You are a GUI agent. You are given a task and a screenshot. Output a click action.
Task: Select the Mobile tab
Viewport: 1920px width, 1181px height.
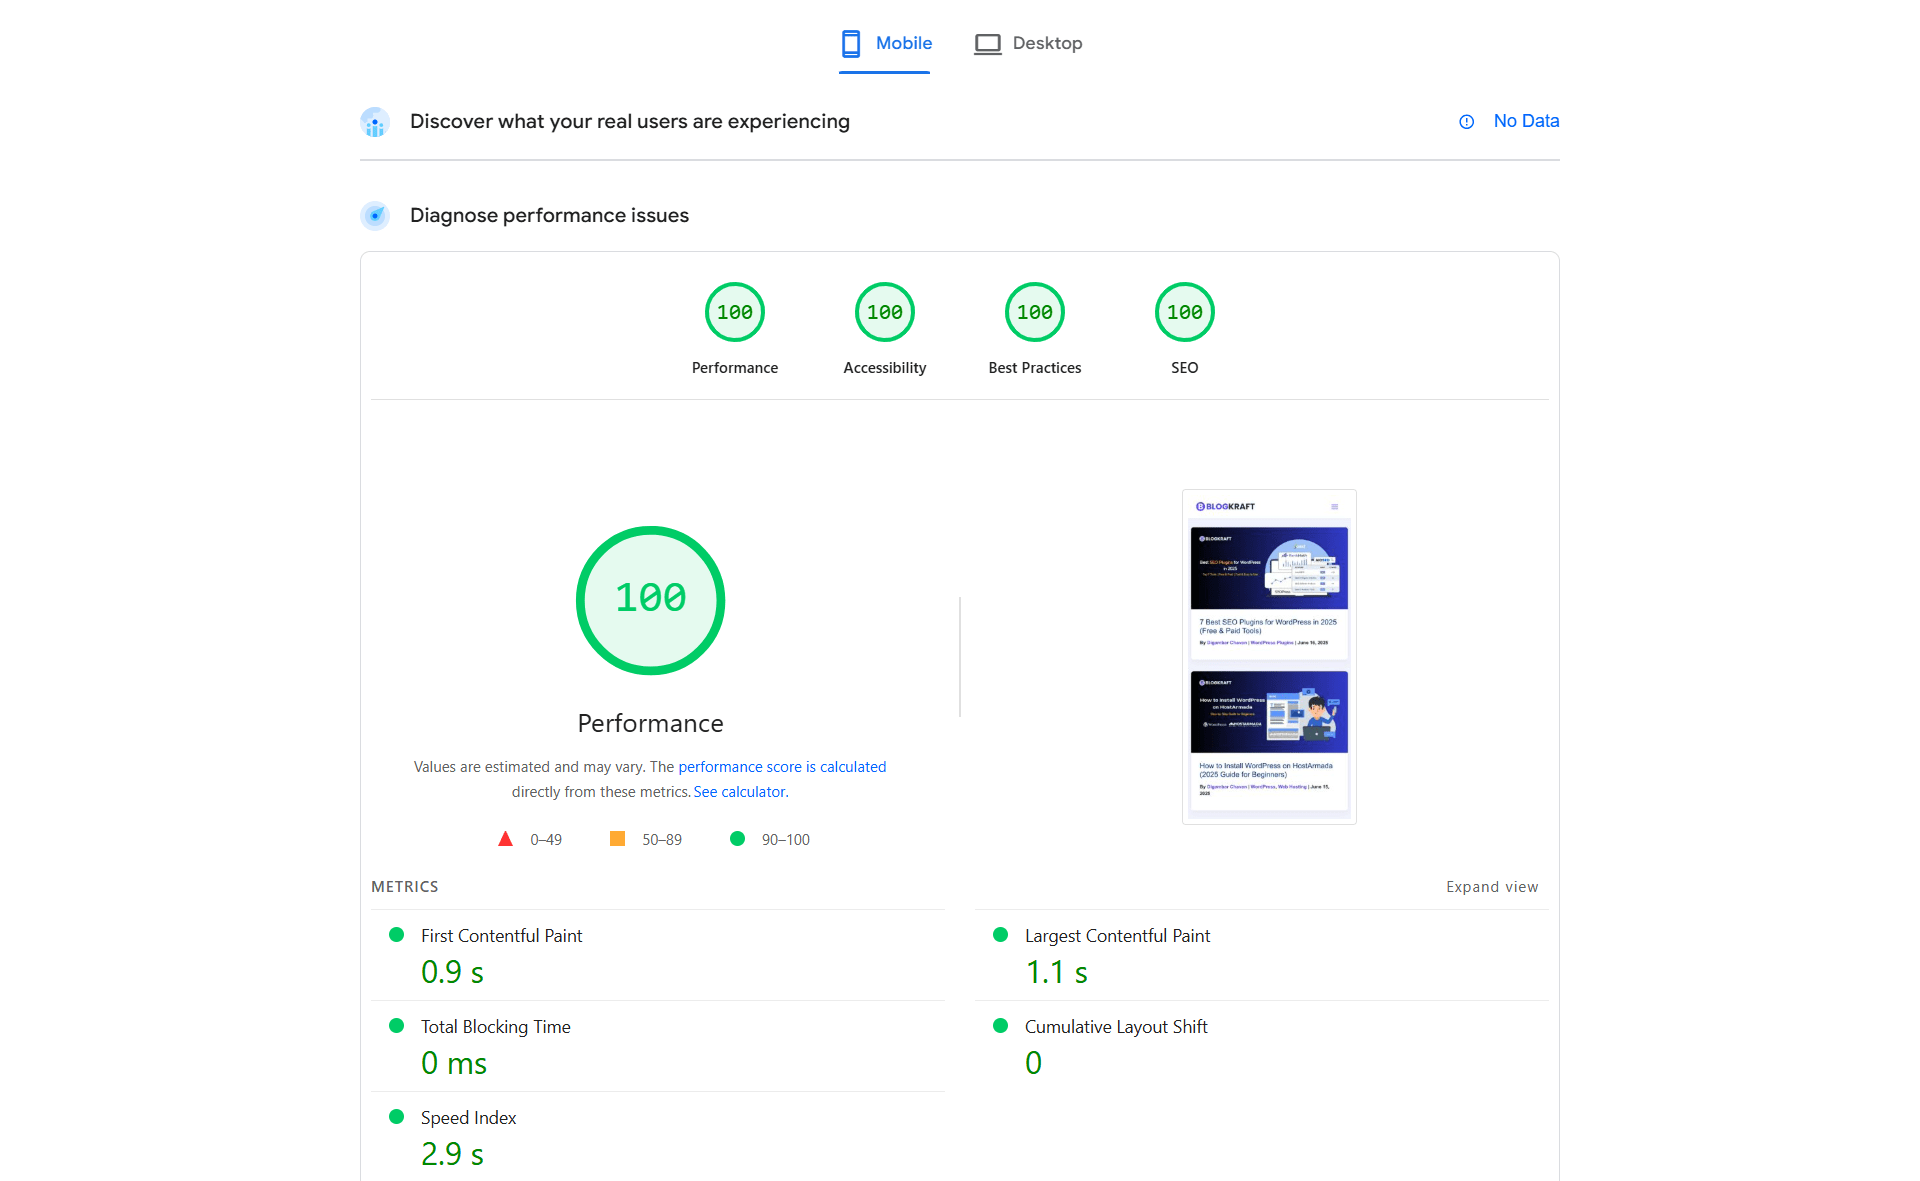tap(884, 43)
